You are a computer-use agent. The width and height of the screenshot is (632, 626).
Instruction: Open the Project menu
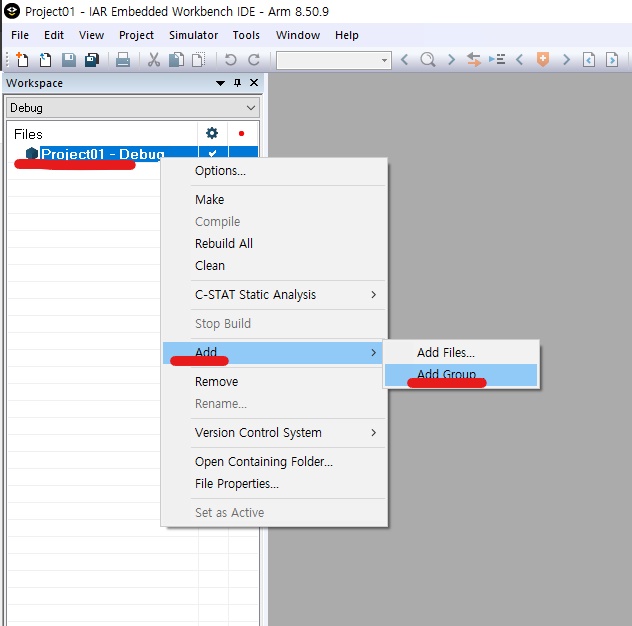coord(136,35)
